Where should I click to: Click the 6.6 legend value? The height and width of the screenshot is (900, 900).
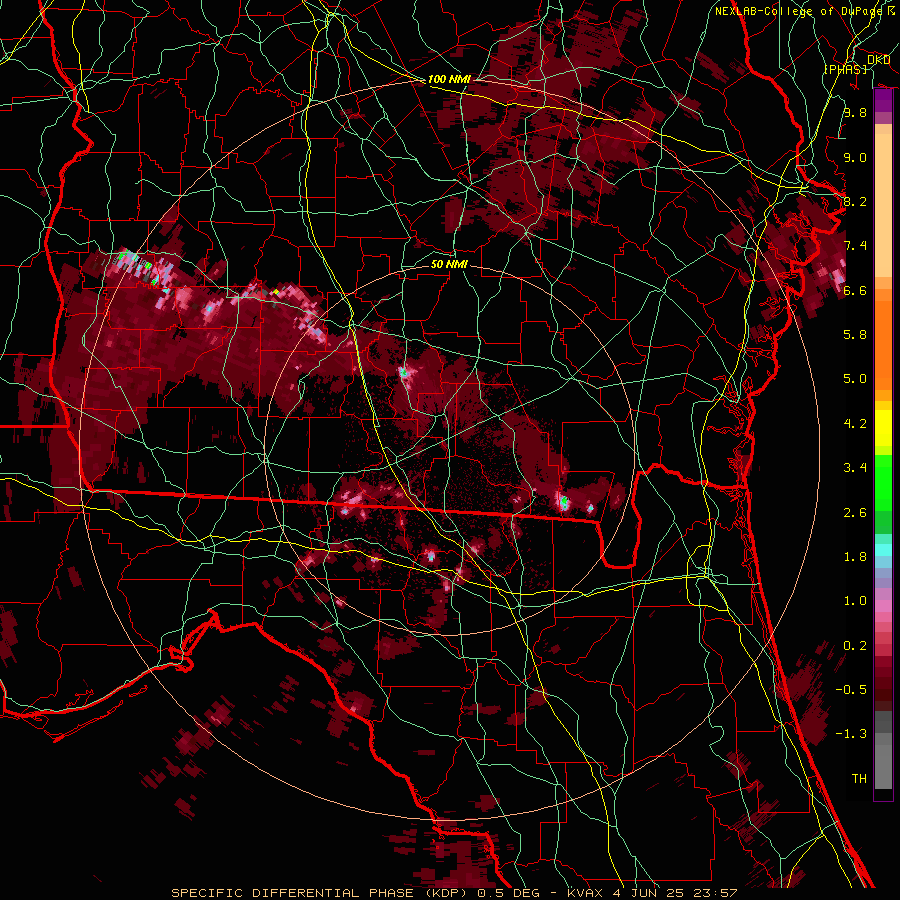pyautogui.click(x=855, y=290)
